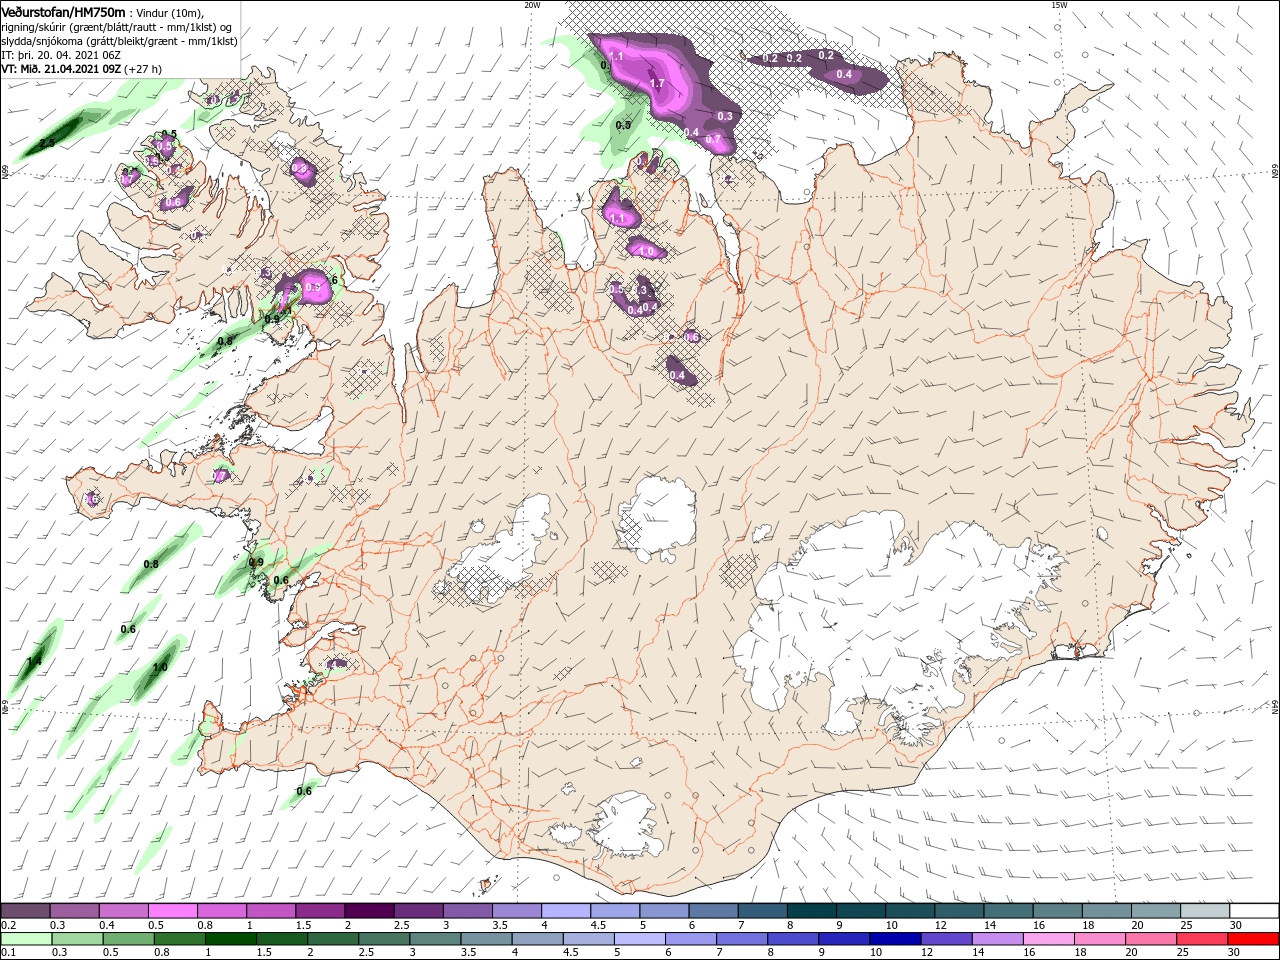1280x960 pixels.
Task: Click the 2.5 rain value offshore northwest
Action: [47, 143]
